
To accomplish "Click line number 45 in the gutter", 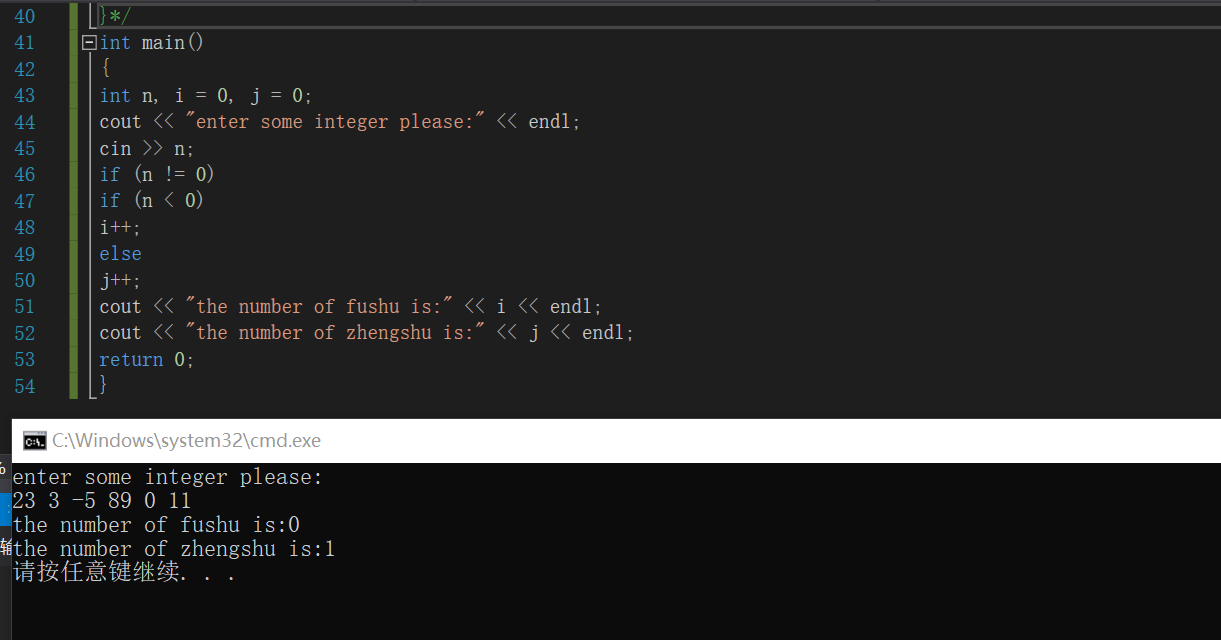I will [x=24, y=148].
